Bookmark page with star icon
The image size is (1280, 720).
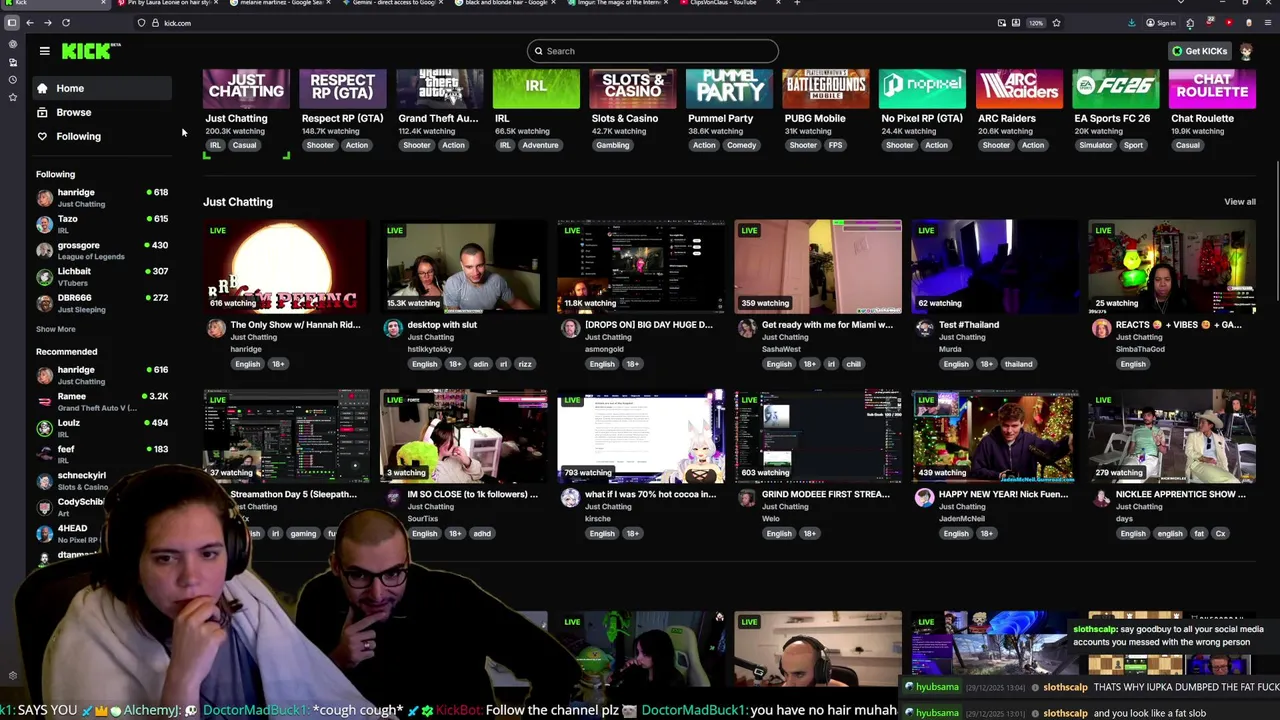pyautogui.click(x=1056, y=22)
